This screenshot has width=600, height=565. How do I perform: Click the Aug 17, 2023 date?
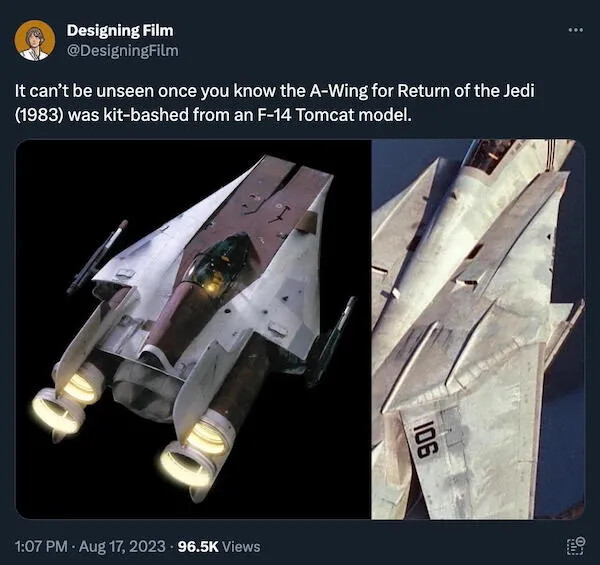pos(122,546)
